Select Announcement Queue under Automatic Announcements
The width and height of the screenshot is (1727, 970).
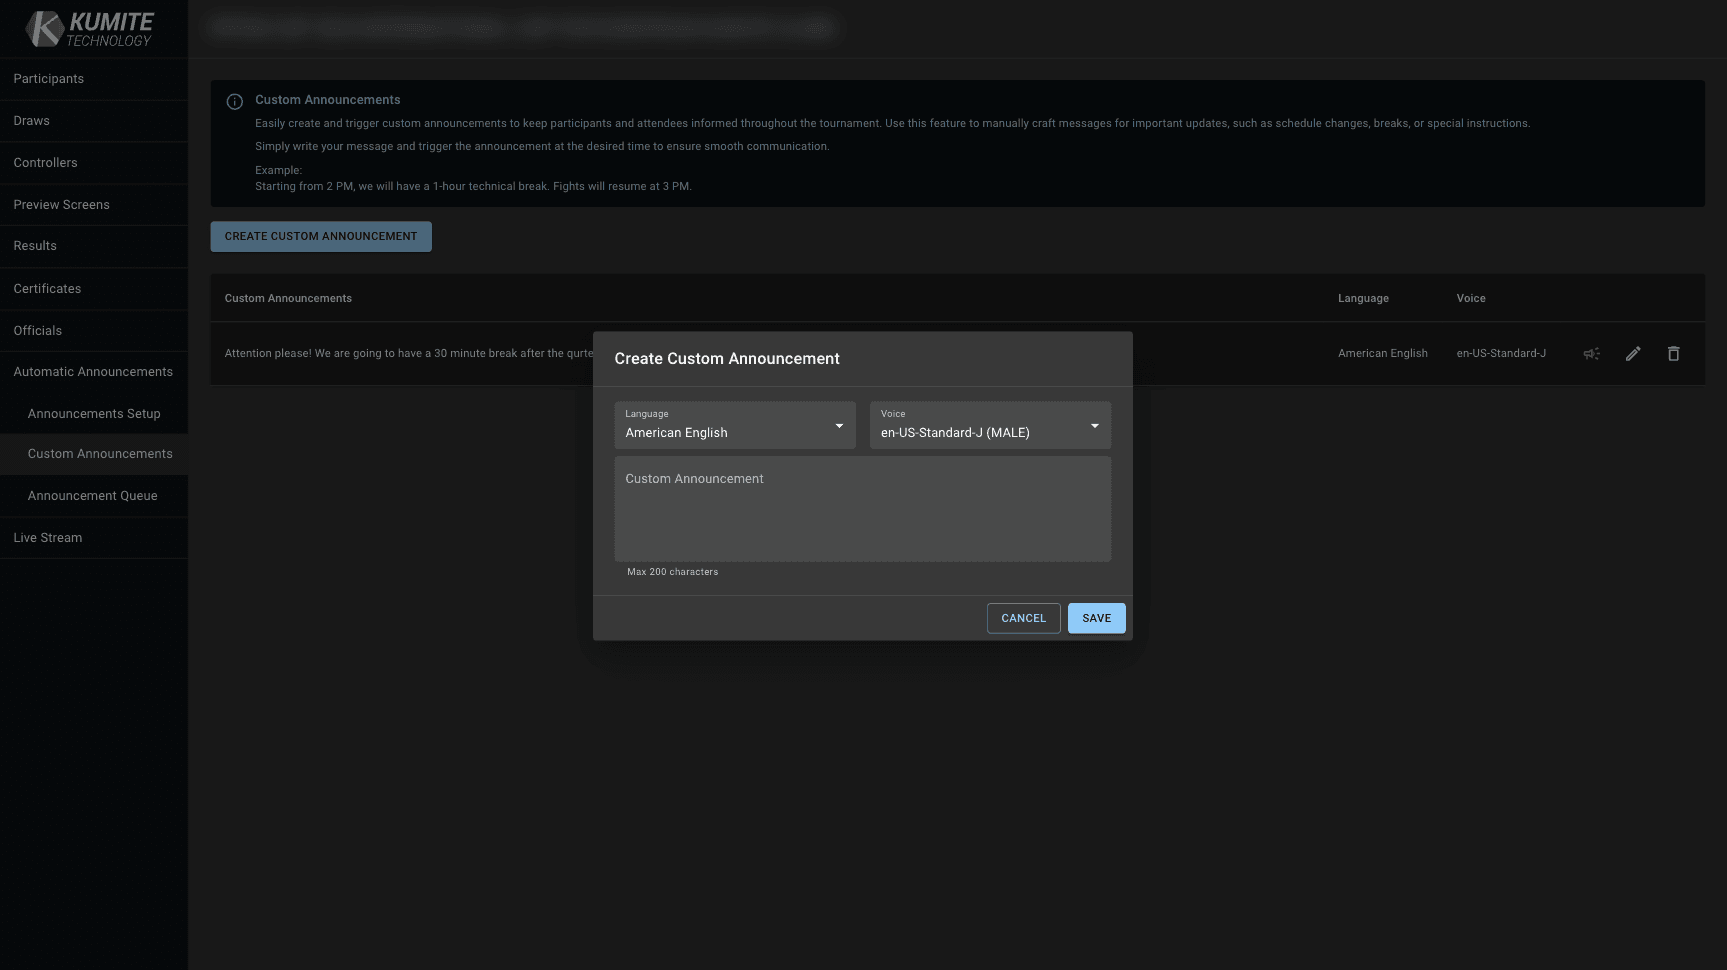(92, 495)
